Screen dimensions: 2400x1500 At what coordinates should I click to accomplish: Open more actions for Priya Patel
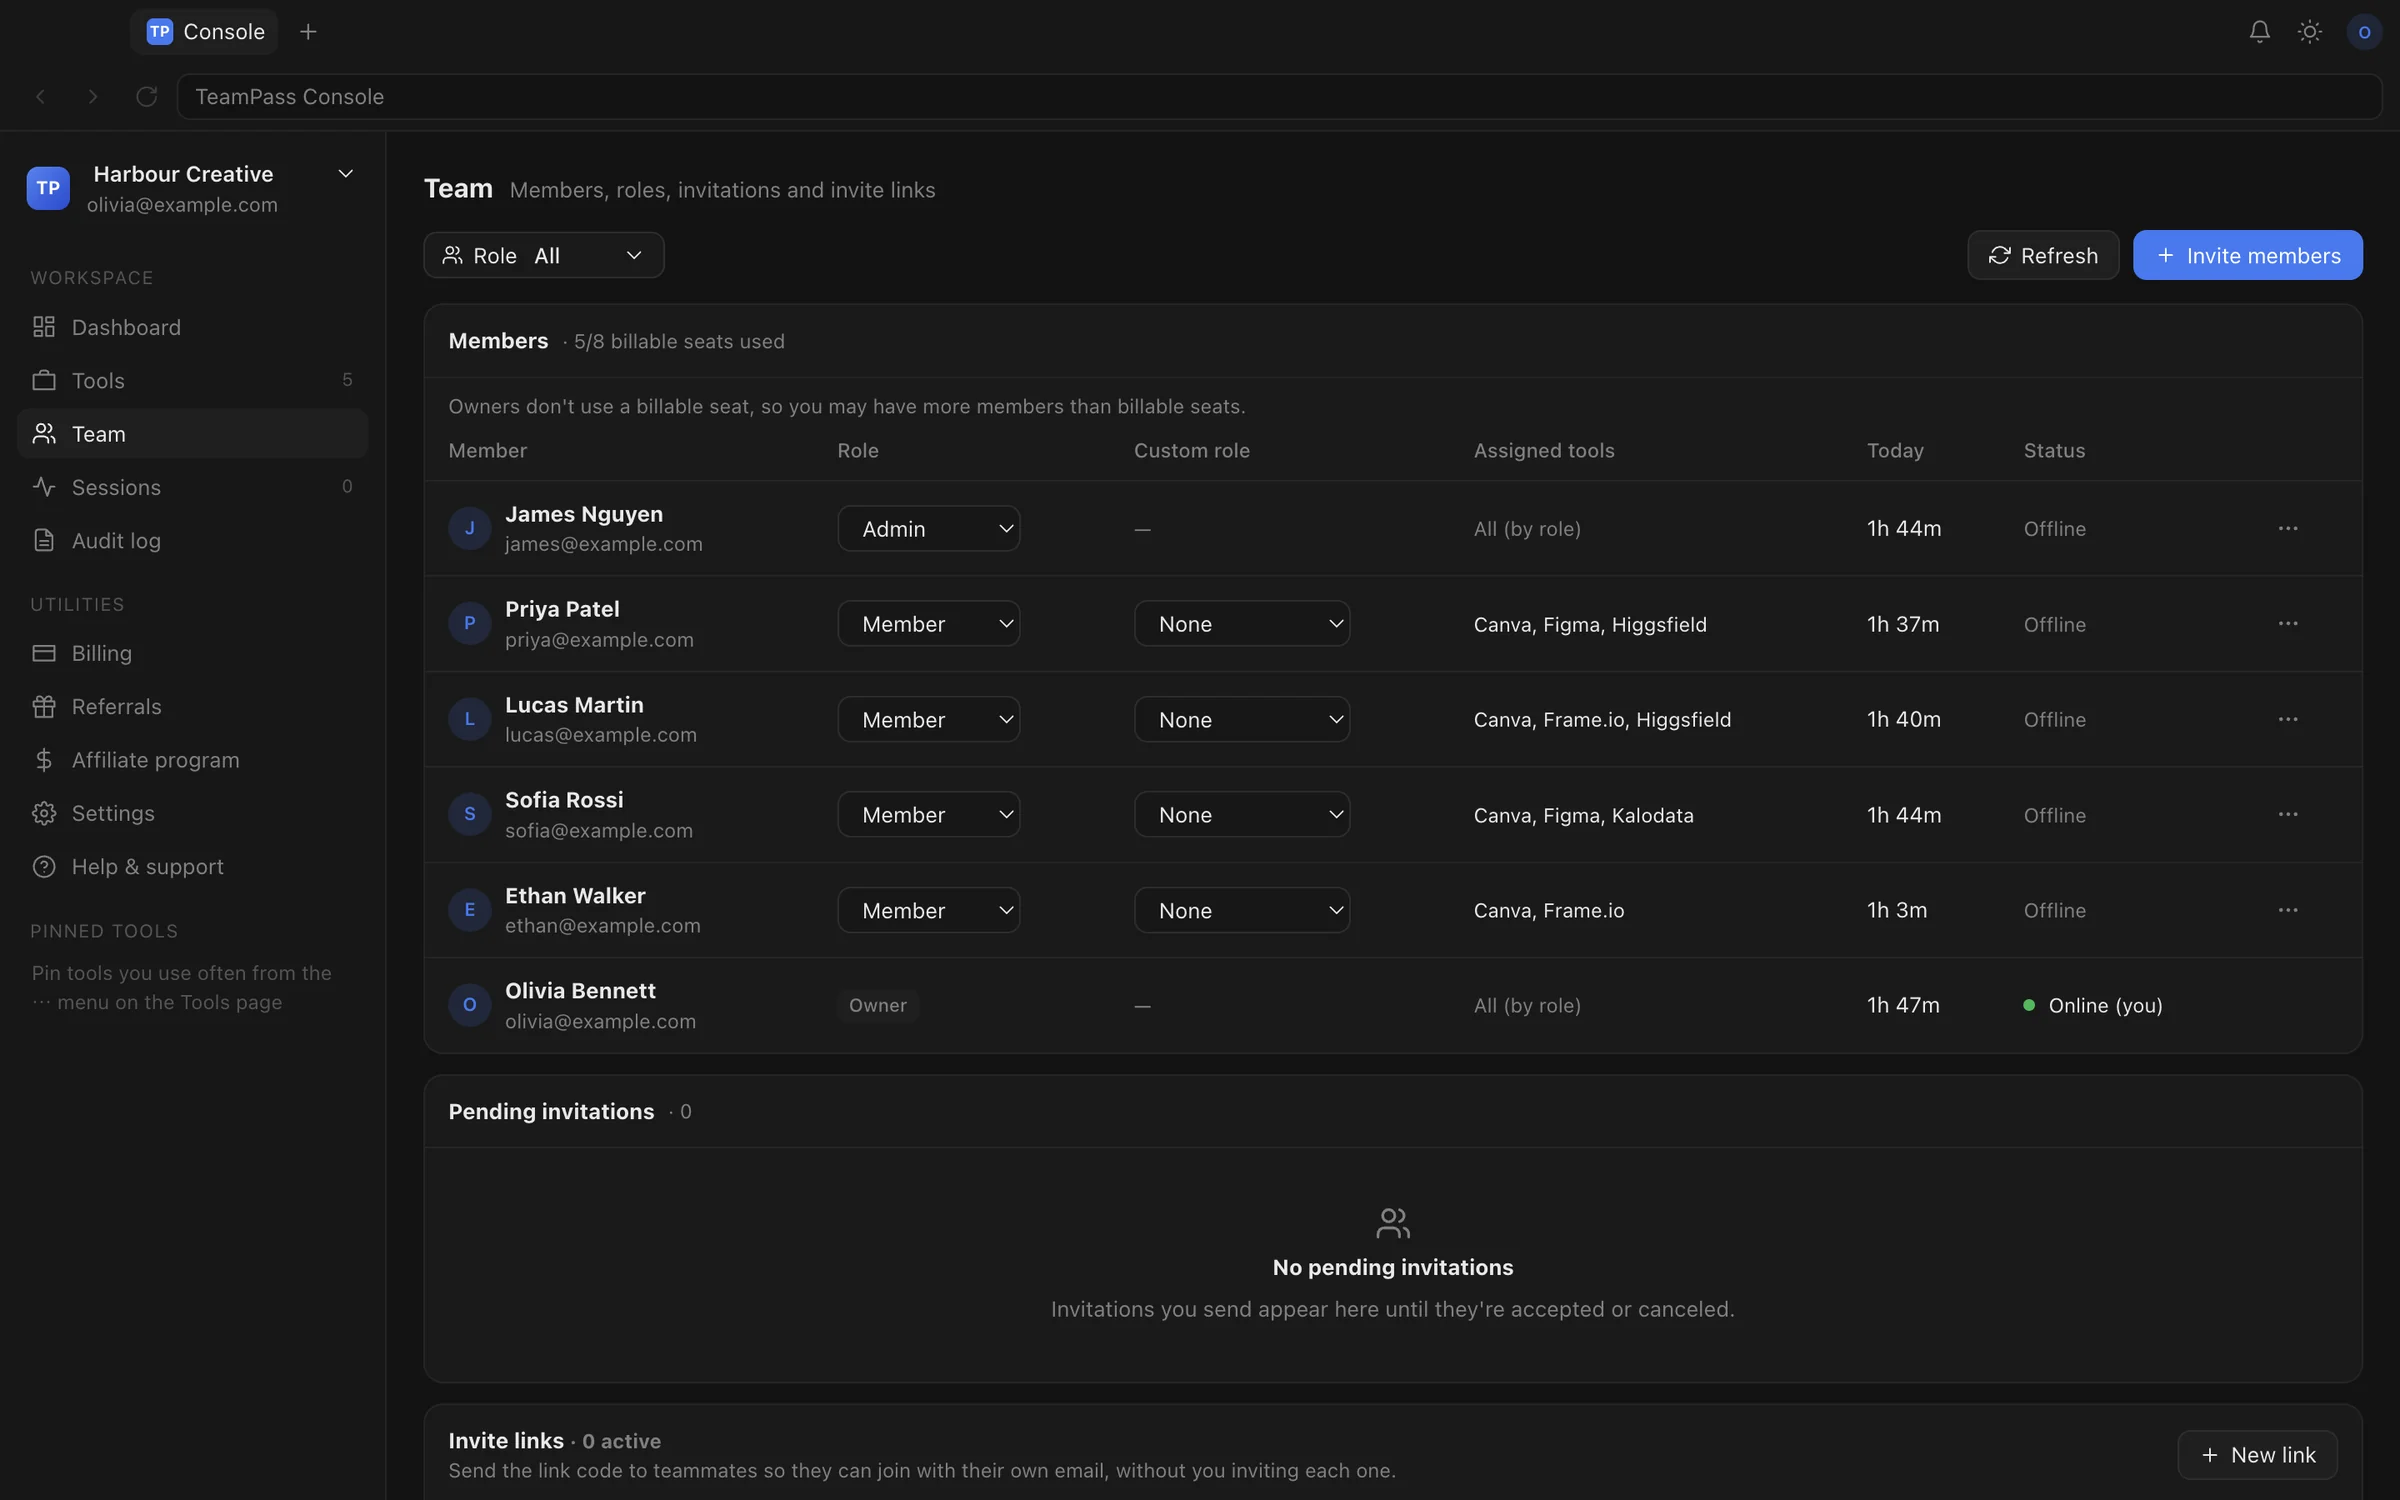point(2288,623)
